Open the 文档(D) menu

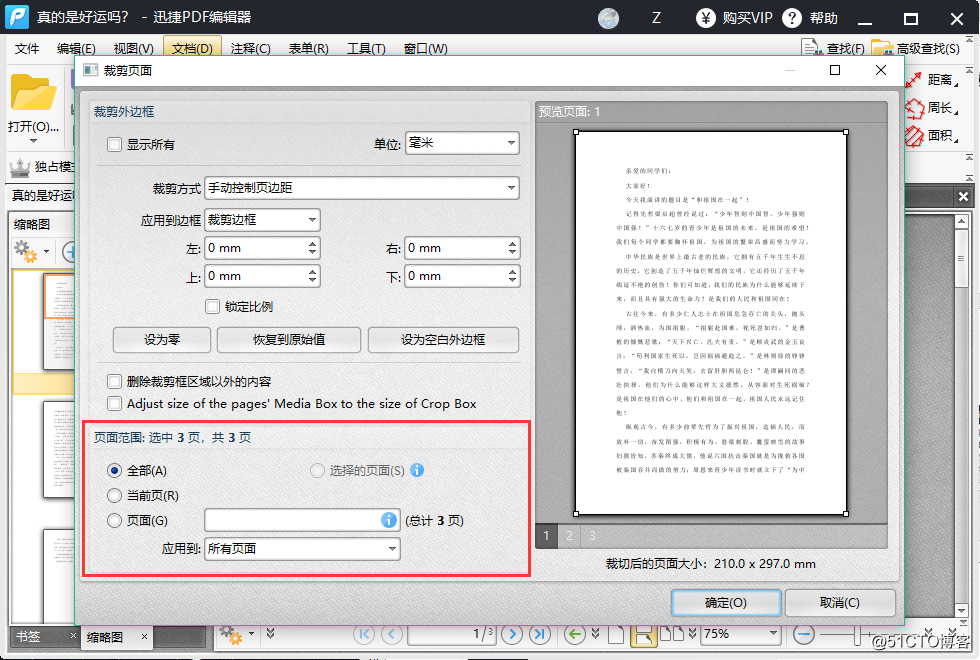tap(192, 48)
